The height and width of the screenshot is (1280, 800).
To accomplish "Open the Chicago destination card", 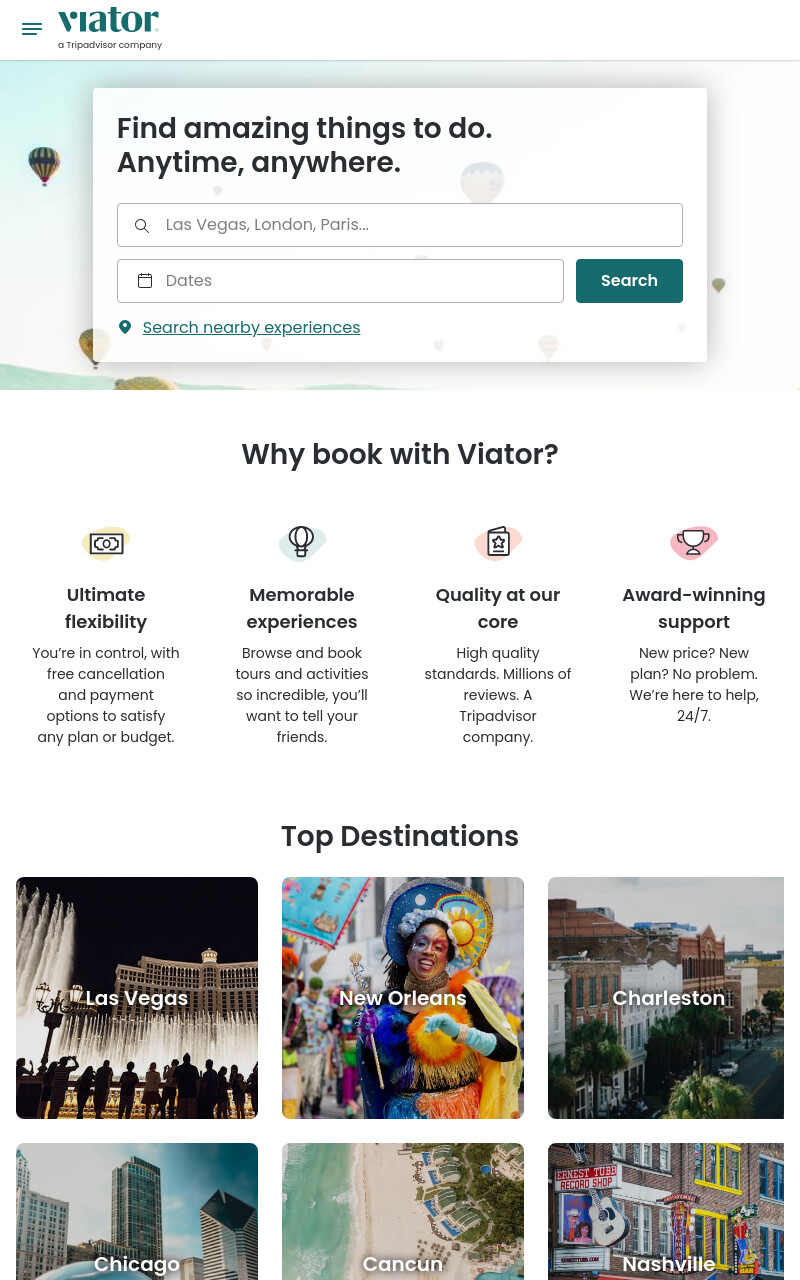I will pyautogui.click(x=137, y=1212).
